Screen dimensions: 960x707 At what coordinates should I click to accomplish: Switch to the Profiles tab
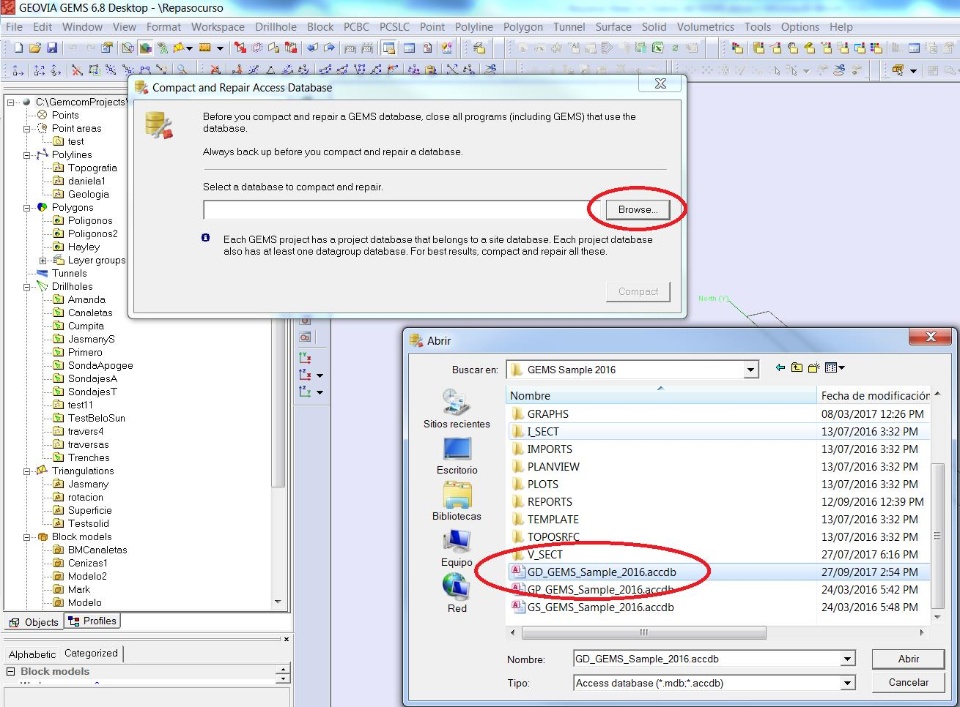click(92, 621)
